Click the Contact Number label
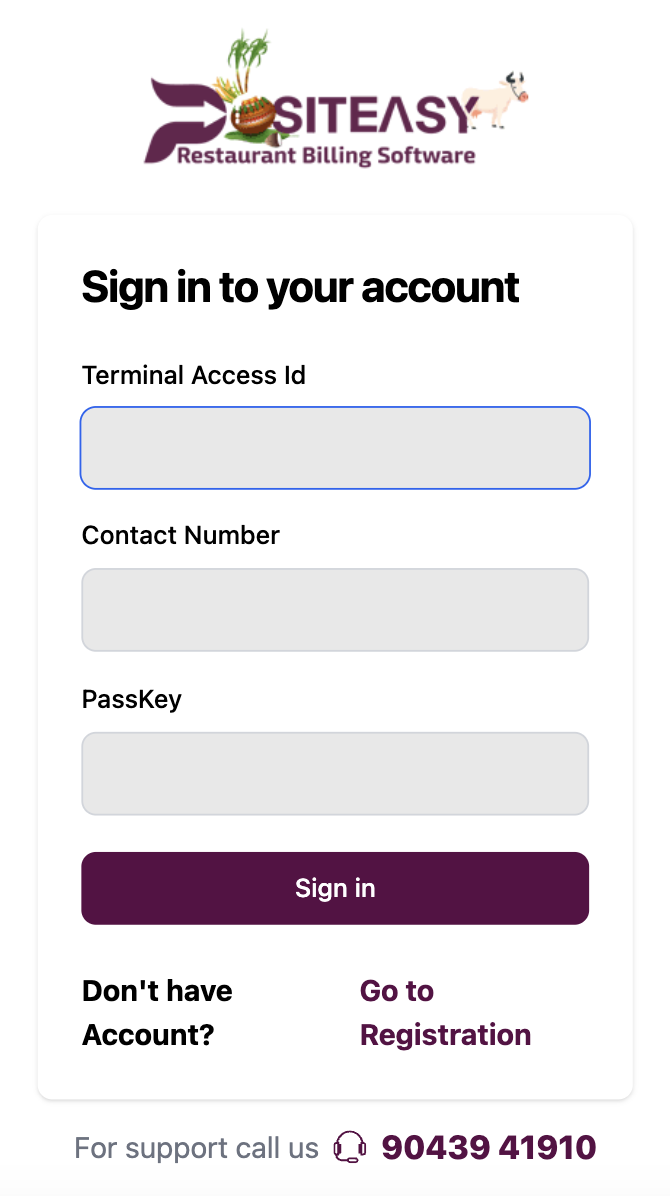This screenshot has height=1196, width=670. click(x=181, y=535)
